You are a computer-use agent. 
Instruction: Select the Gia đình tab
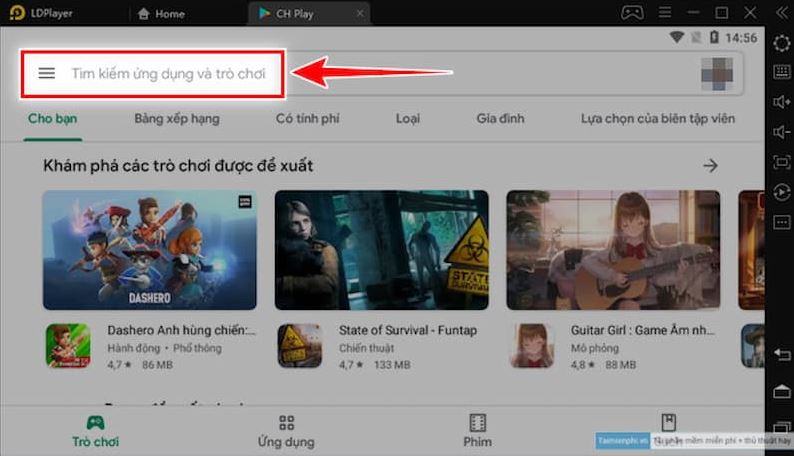(x=500, y=118)
